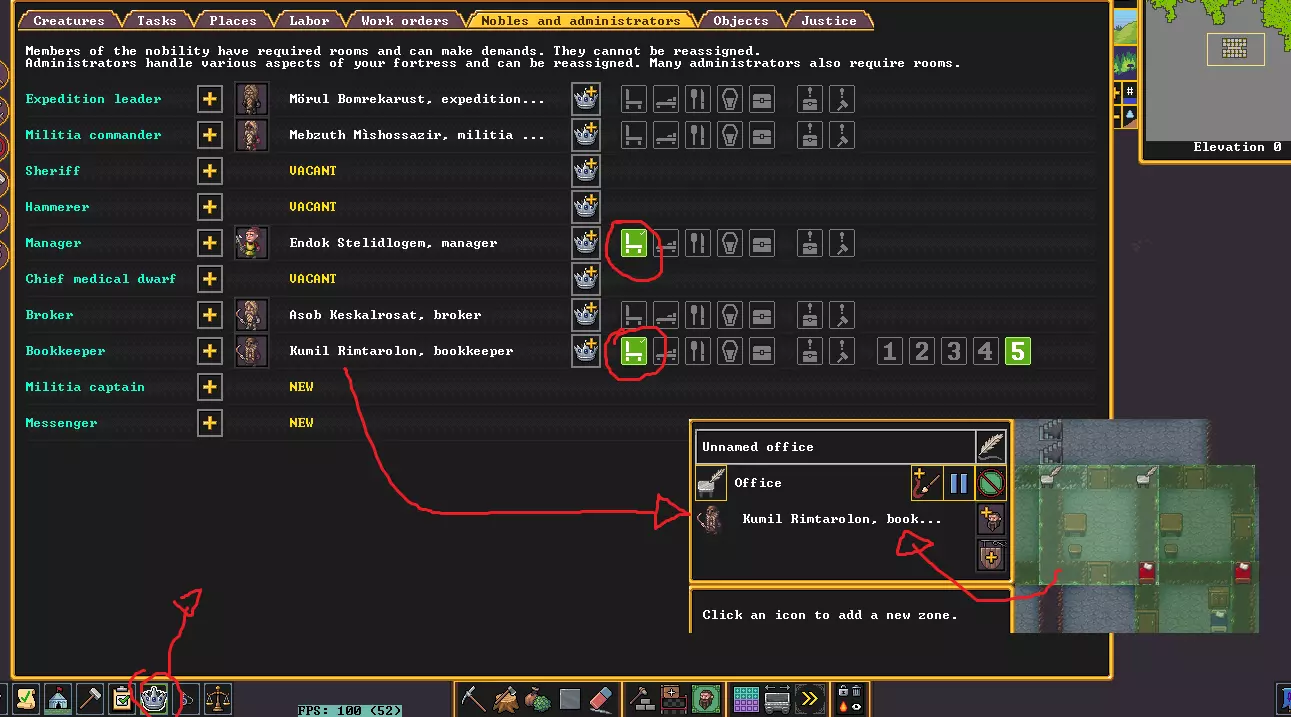The width and height of the screenshot is (1291, 717).
Task: Switch to the Labor tab
Action: [x=309, y=20]
